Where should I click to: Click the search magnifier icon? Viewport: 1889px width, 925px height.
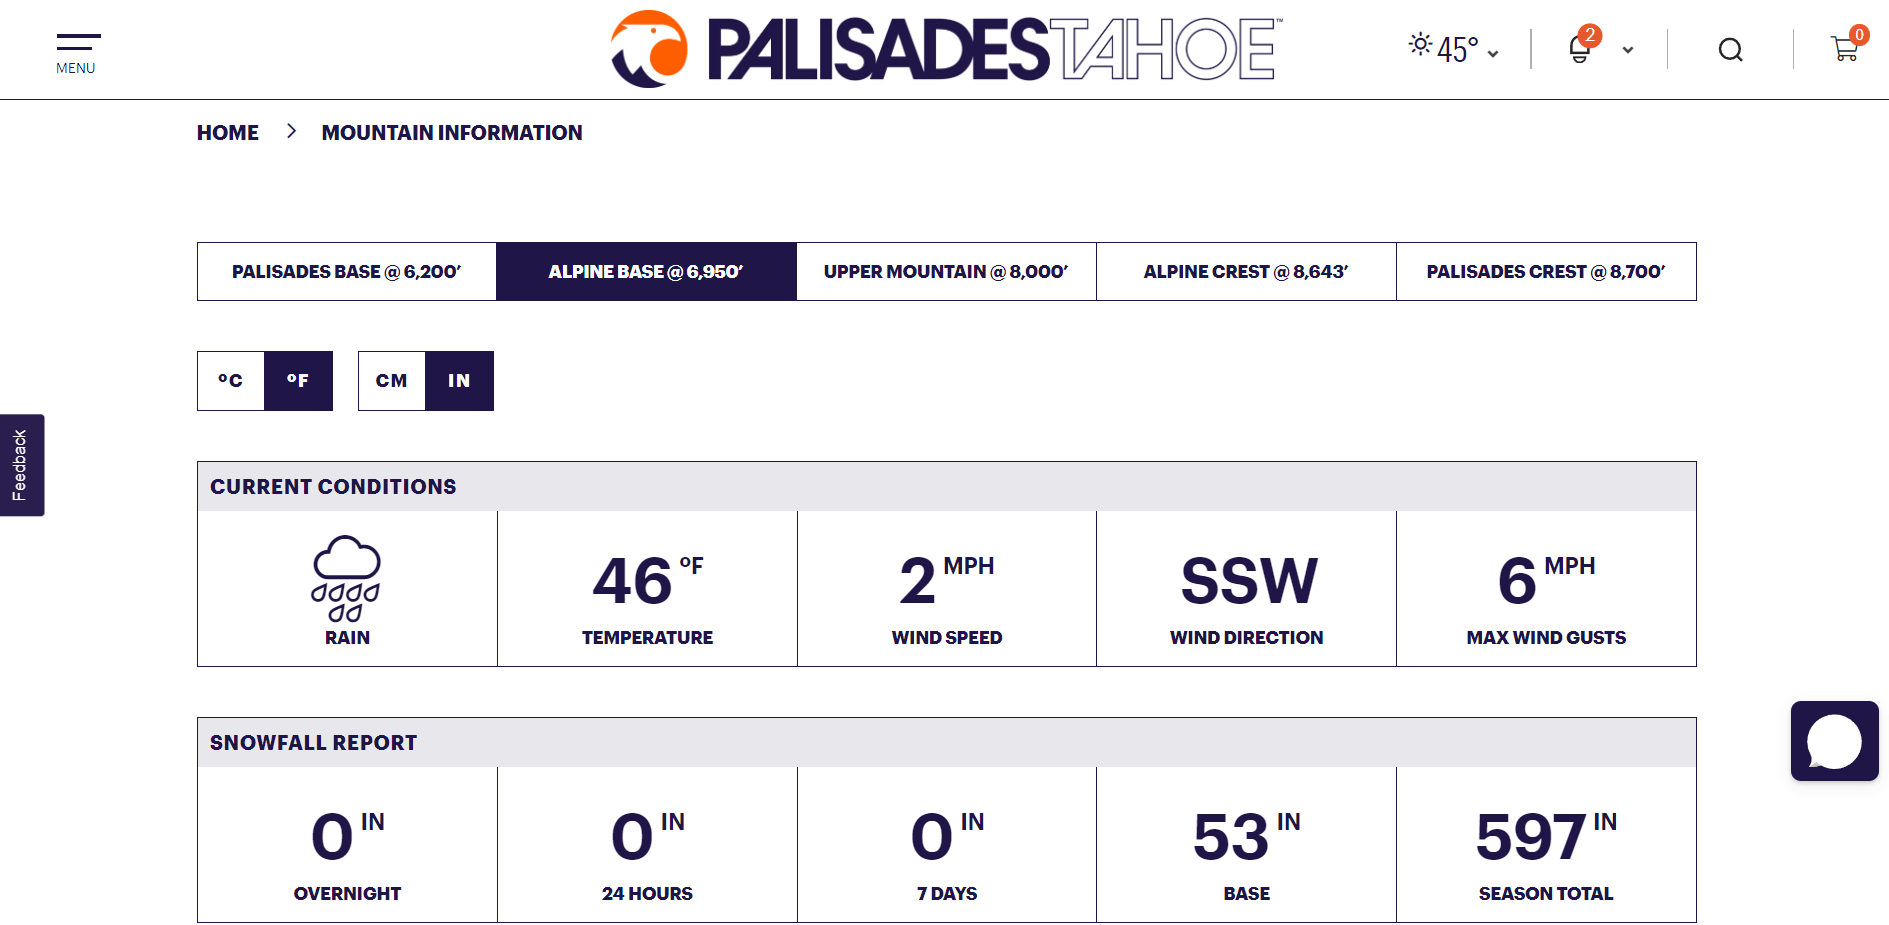click(x=1731, y=50)
